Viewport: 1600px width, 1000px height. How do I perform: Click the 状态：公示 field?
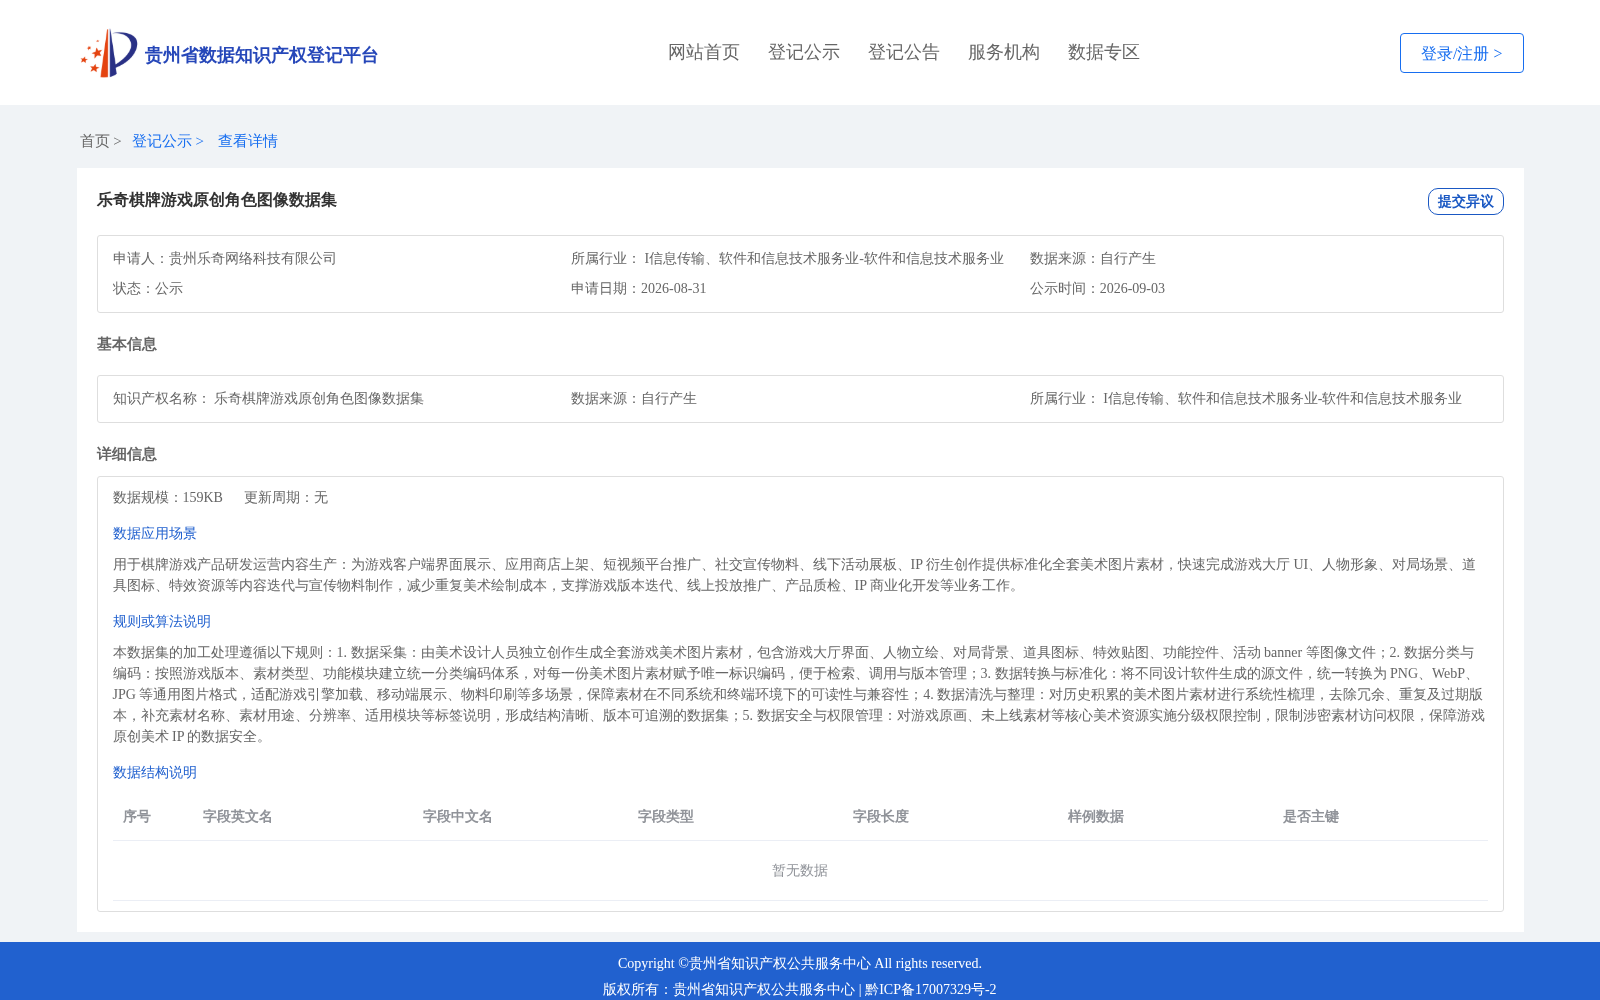(148, 288)
